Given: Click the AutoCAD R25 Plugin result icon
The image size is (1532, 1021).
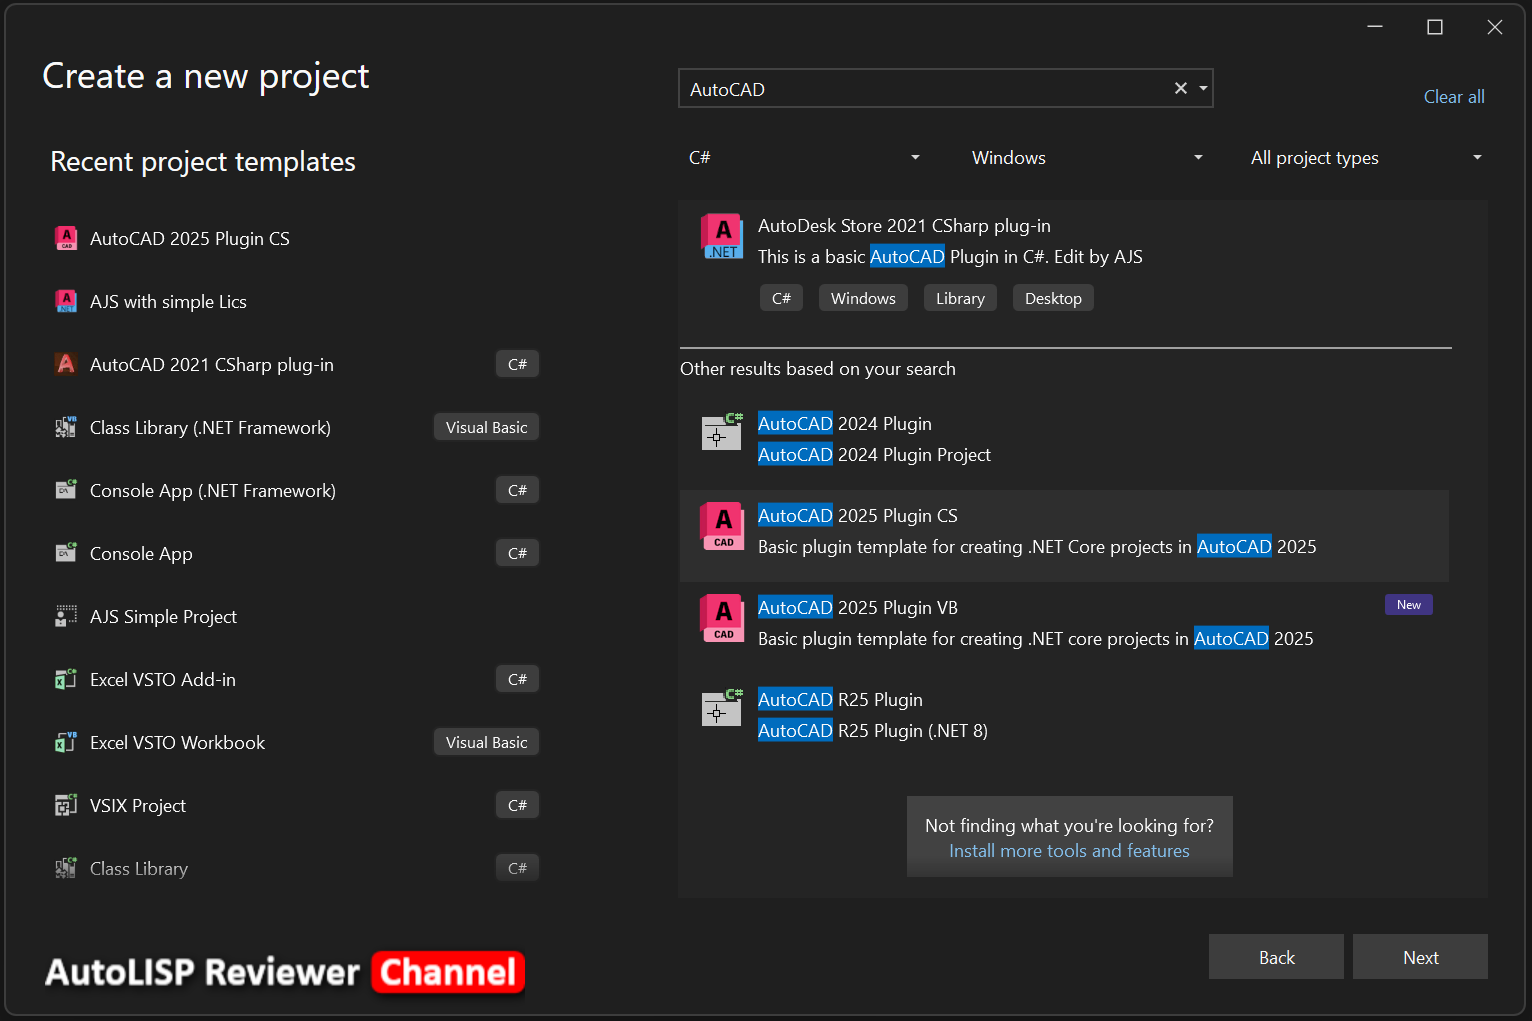Looking at the screenshot, I should [722, 707].
